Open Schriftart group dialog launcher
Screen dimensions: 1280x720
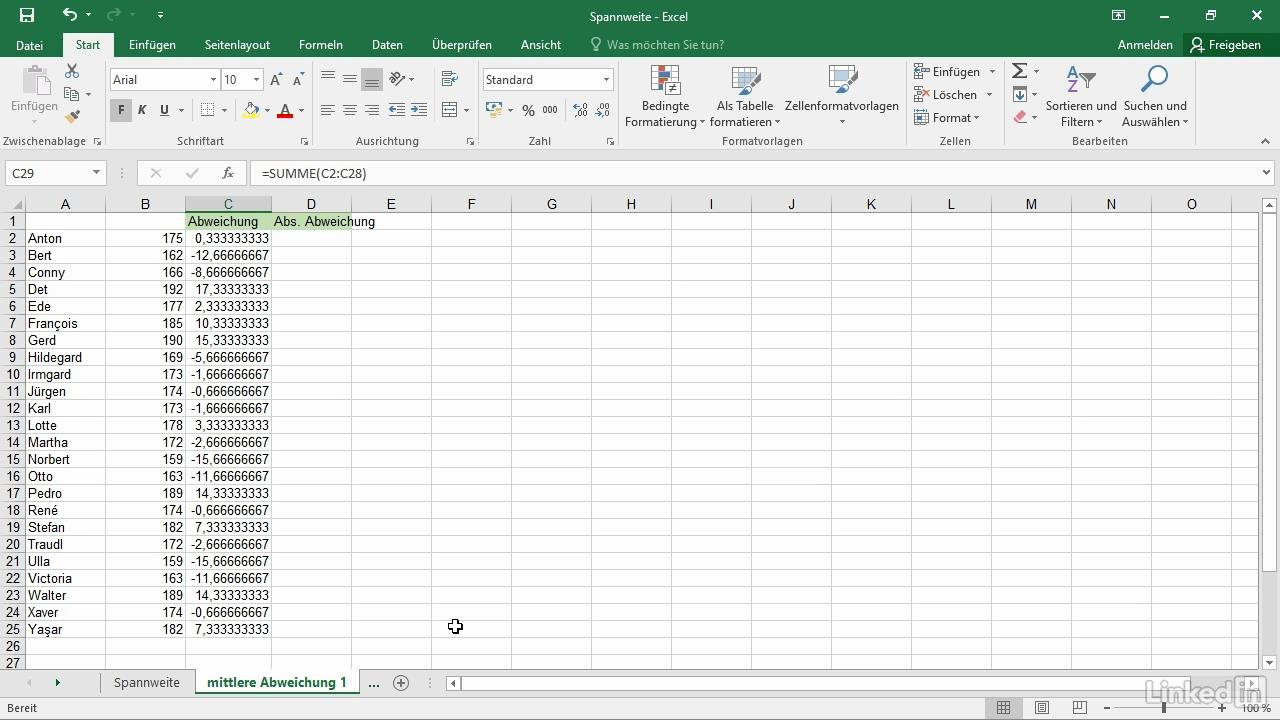[303, 142]
